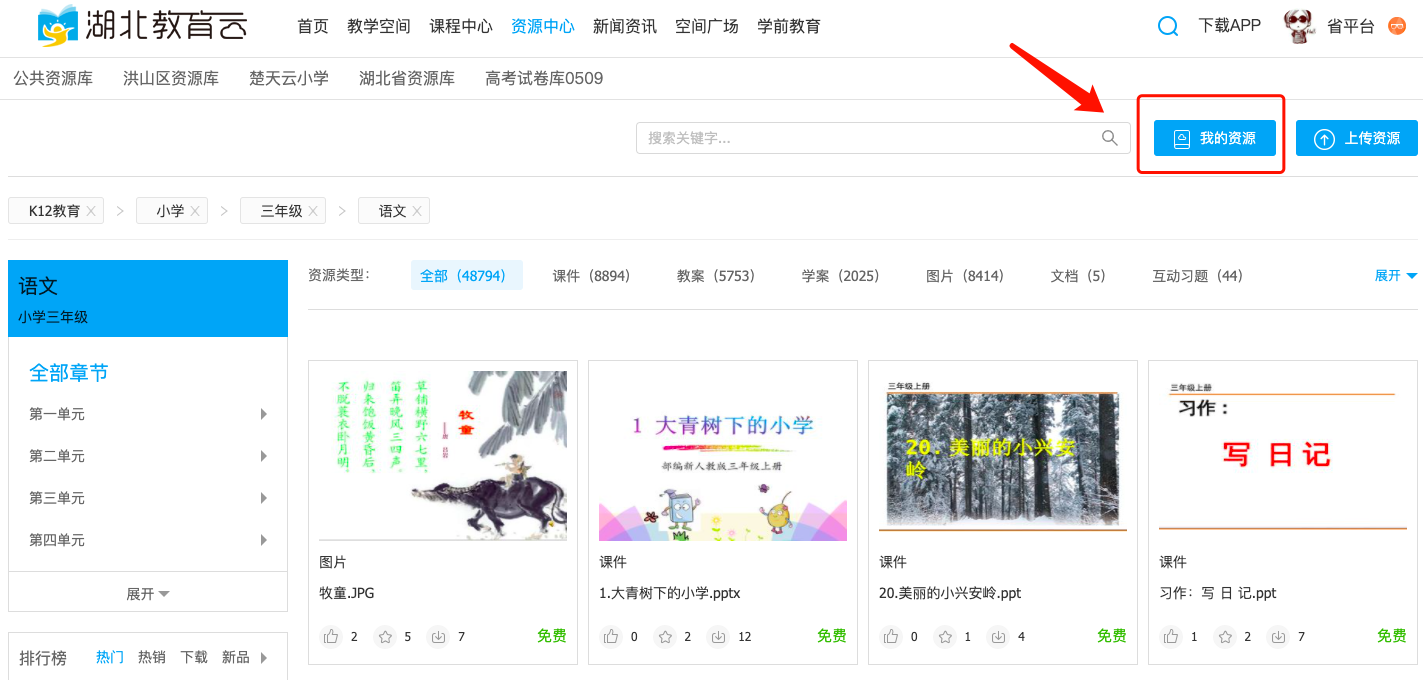This screenshot has height=680, width=1423.
Task: Open the 大青树下的小学 slide thumbnail
Action: click(x=723, y=456)
